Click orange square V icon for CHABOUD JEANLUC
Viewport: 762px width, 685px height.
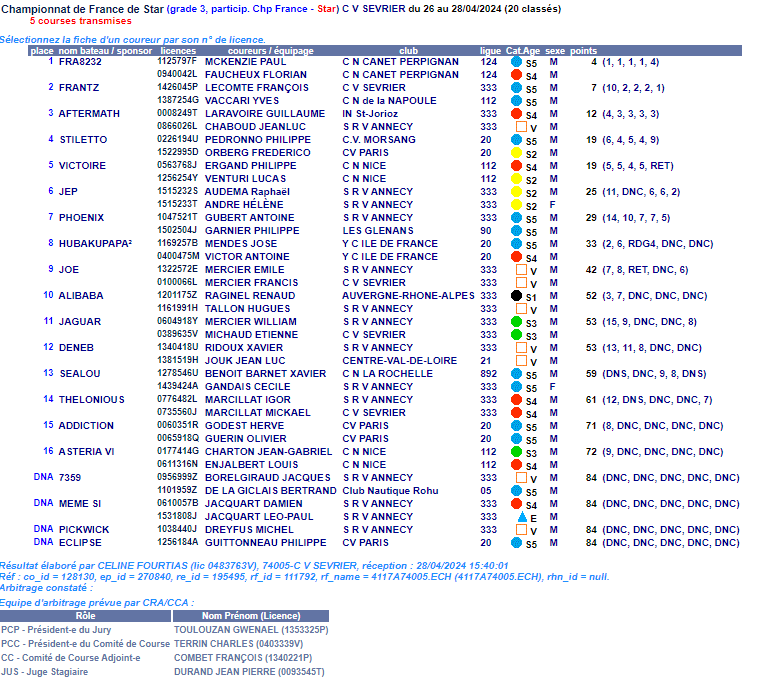click(x=520, y=127)
